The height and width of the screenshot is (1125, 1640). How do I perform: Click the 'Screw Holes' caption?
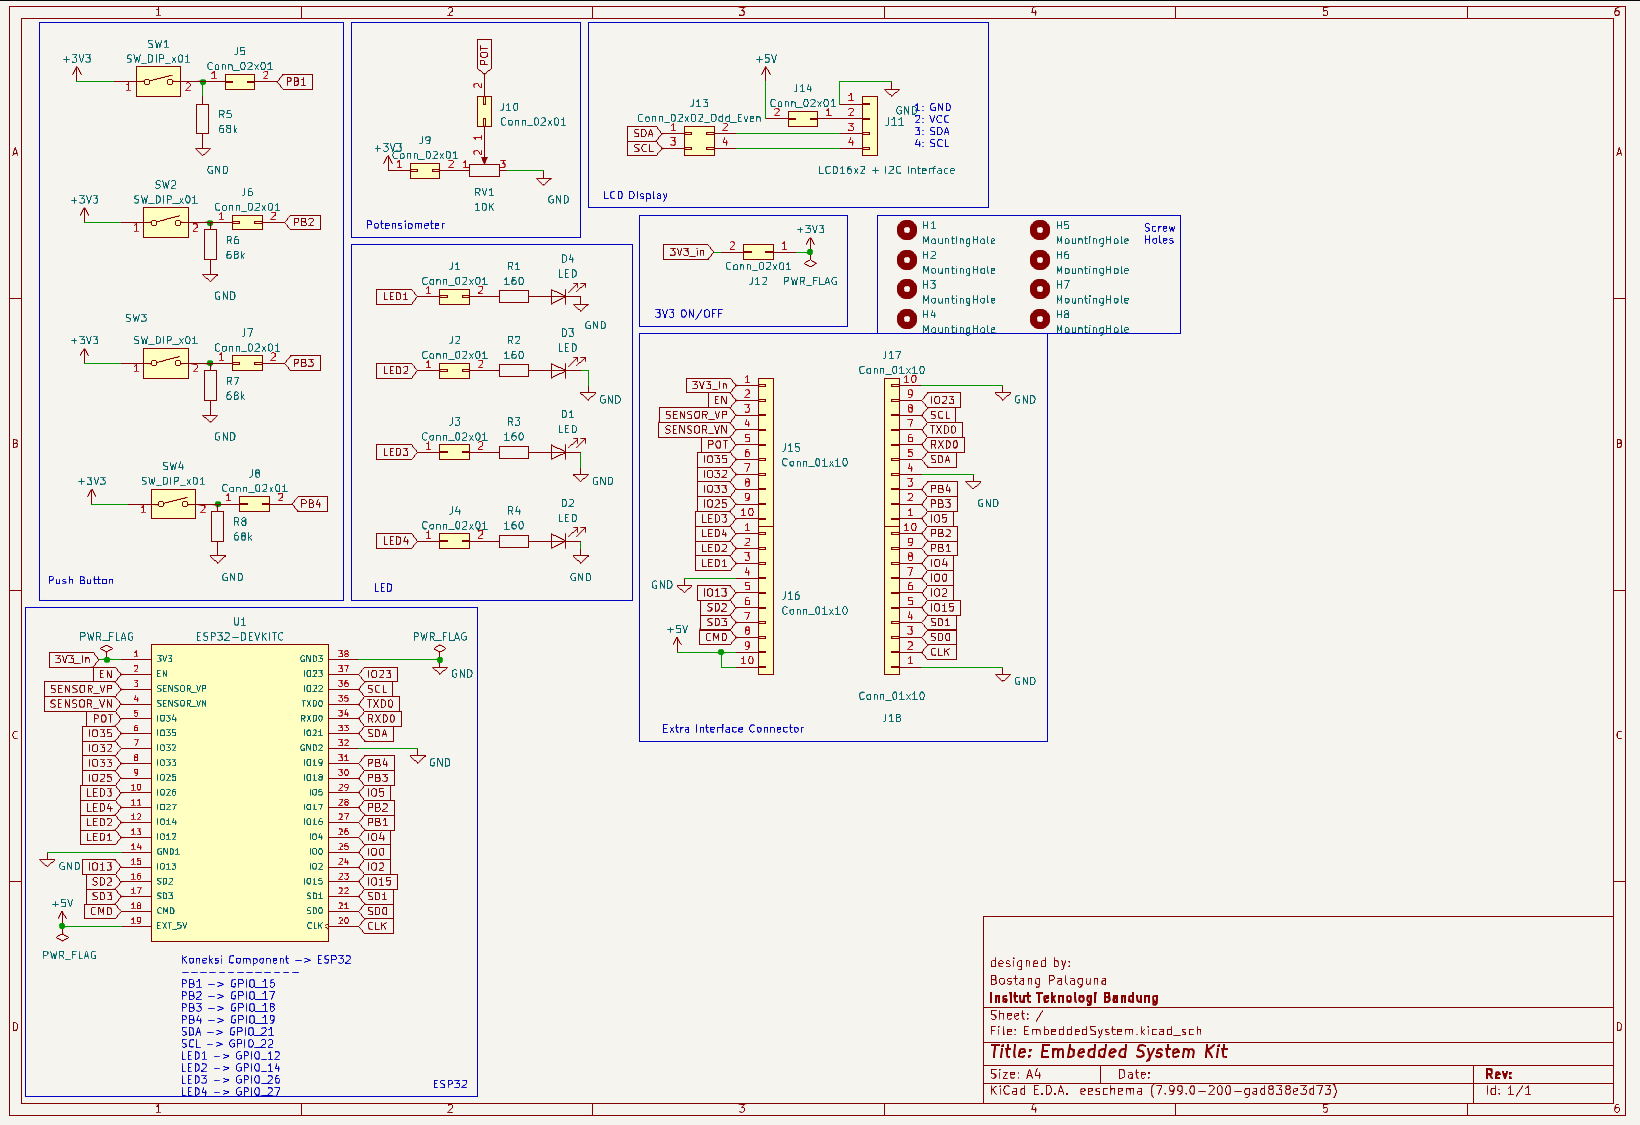[1160, 234]
